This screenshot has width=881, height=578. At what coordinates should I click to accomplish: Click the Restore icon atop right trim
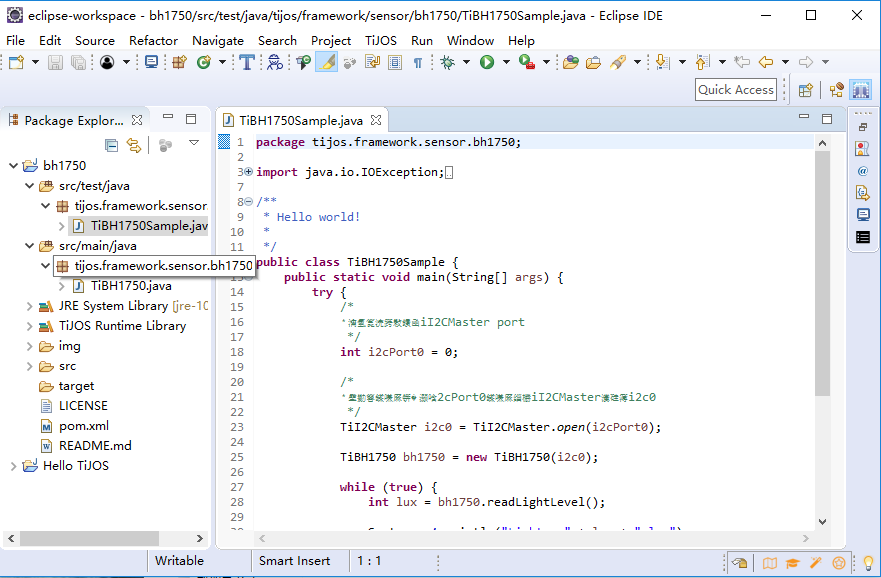click(x=862, y=127)
